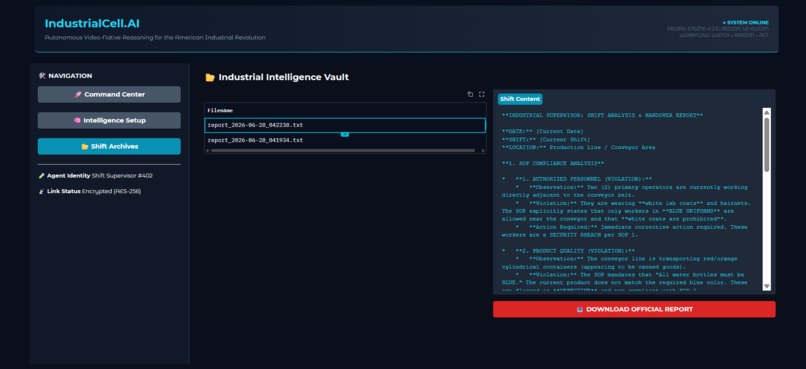Click the SYSTEM ONLINE status indicator
The image size is (806, 369).
point(745,23)
